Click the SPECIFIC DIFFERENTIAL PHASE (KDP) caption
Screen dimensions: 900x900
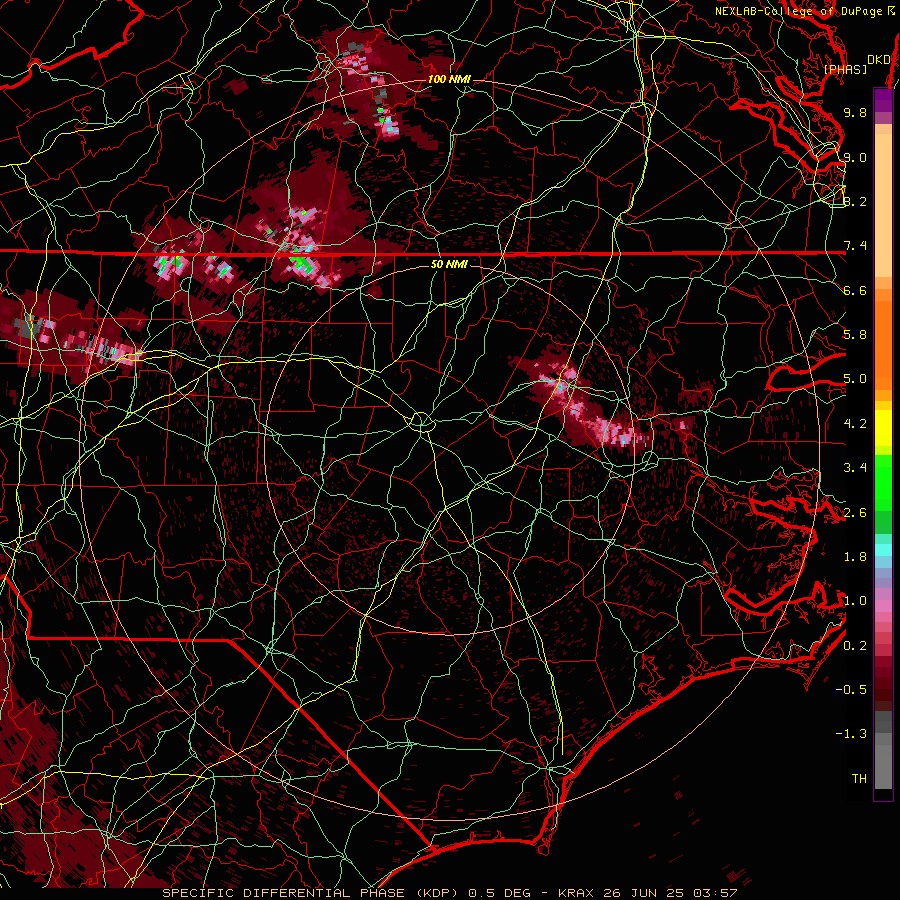point(312,893)
